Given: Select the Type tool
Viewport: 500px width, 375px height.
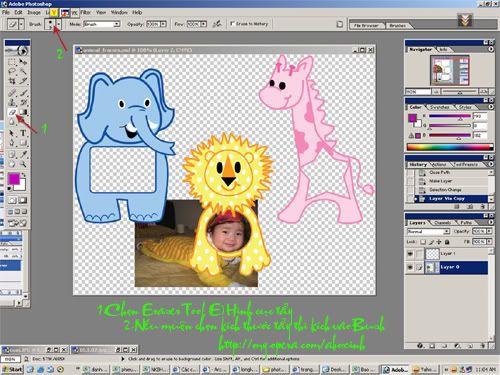Looking at the screenshot, I should [x=23, y=133].
